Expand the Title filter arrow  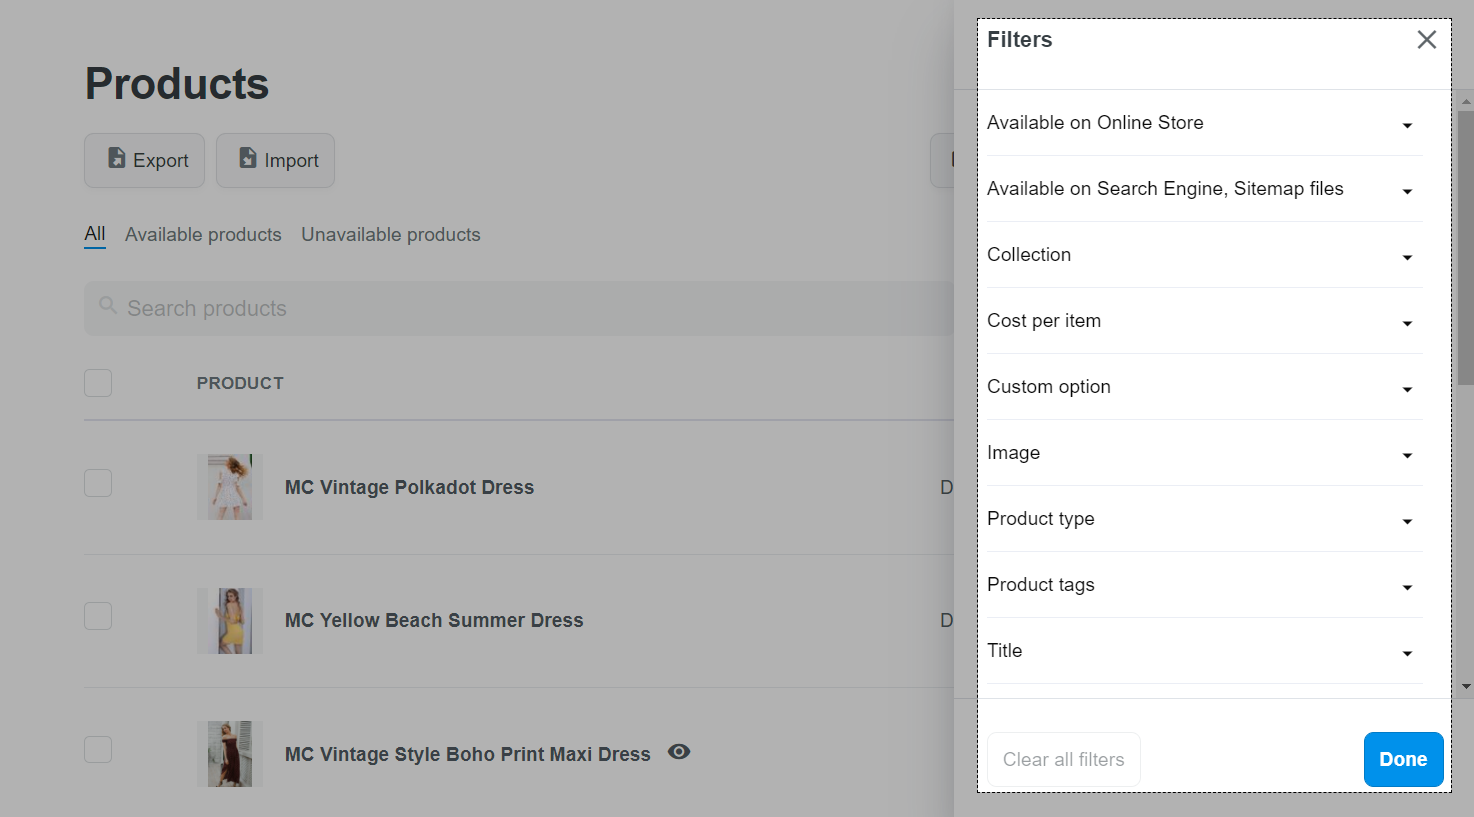[1407, 654]
